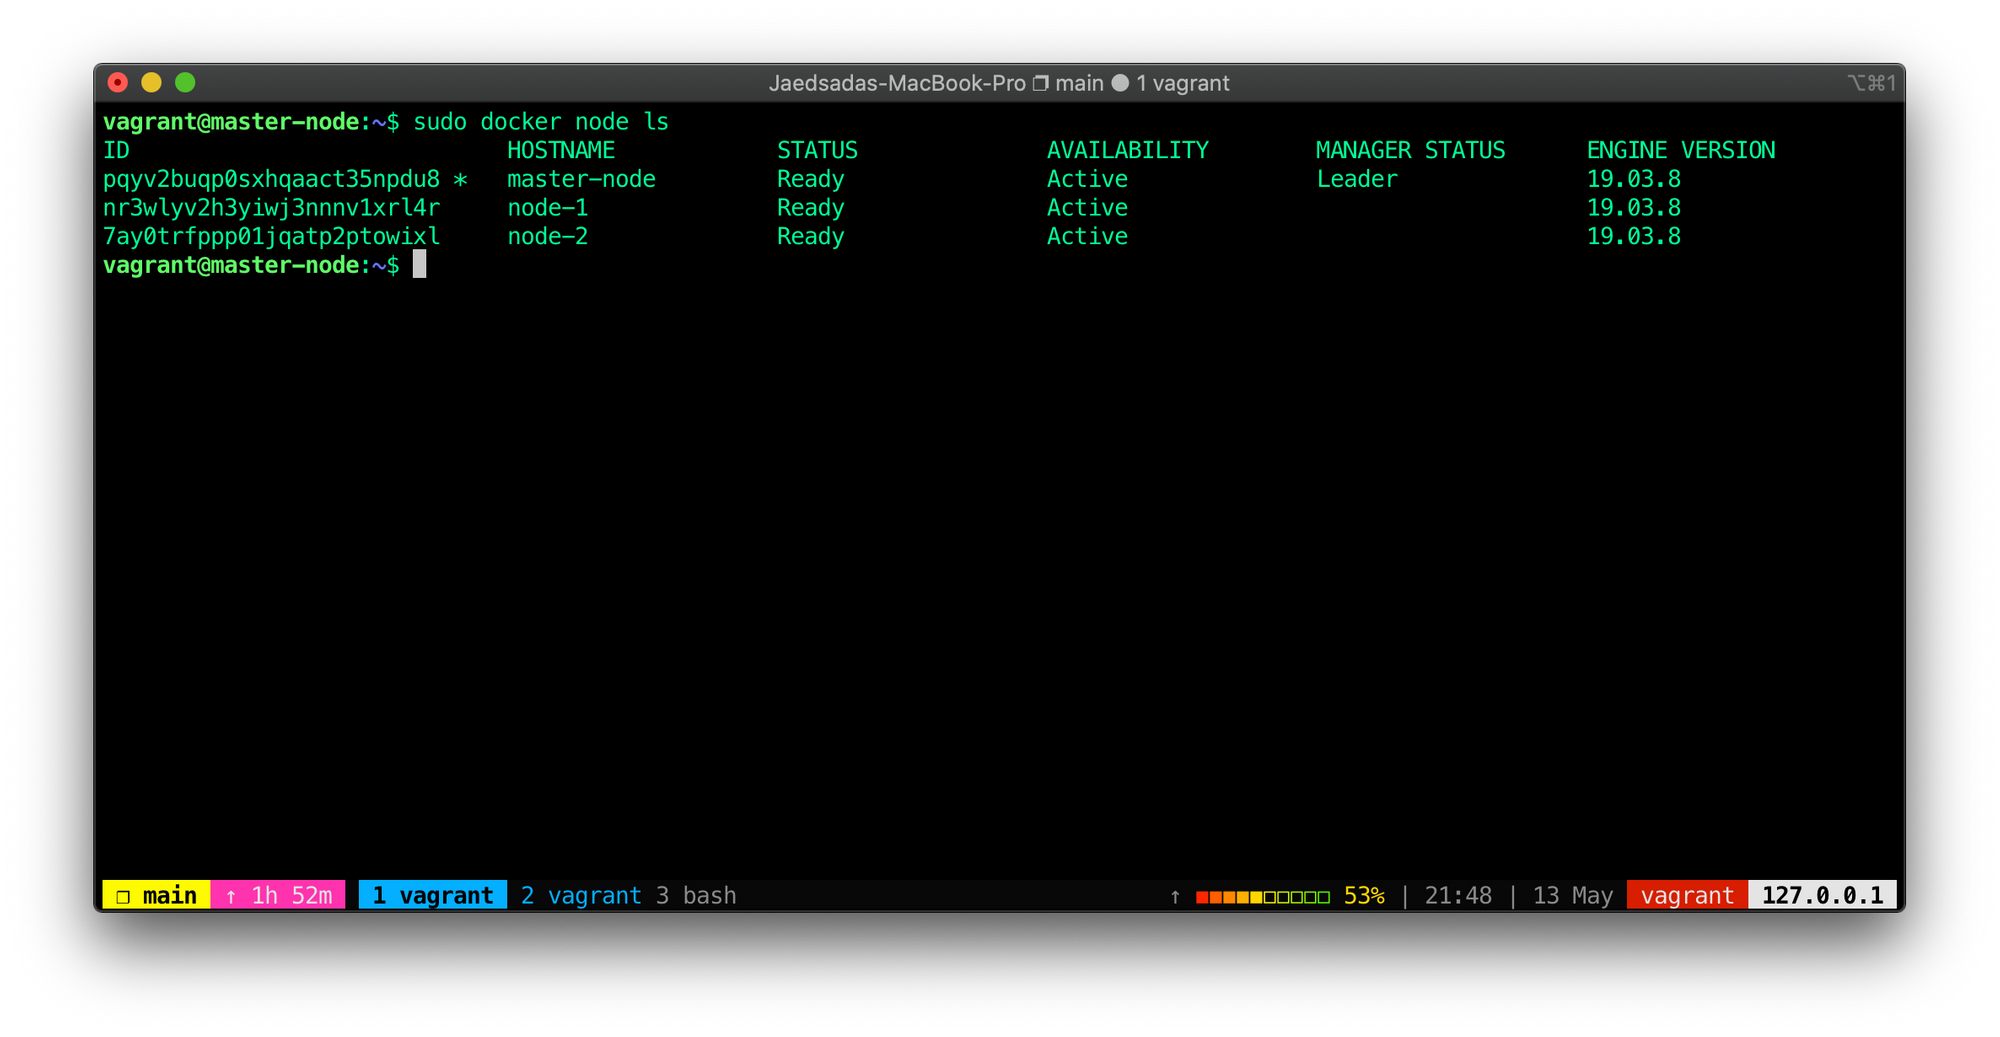
Task: Click the ⌥⌘1 shortcut indicator in title bar
Action: pyautogui.click(x=1871, y=84)
